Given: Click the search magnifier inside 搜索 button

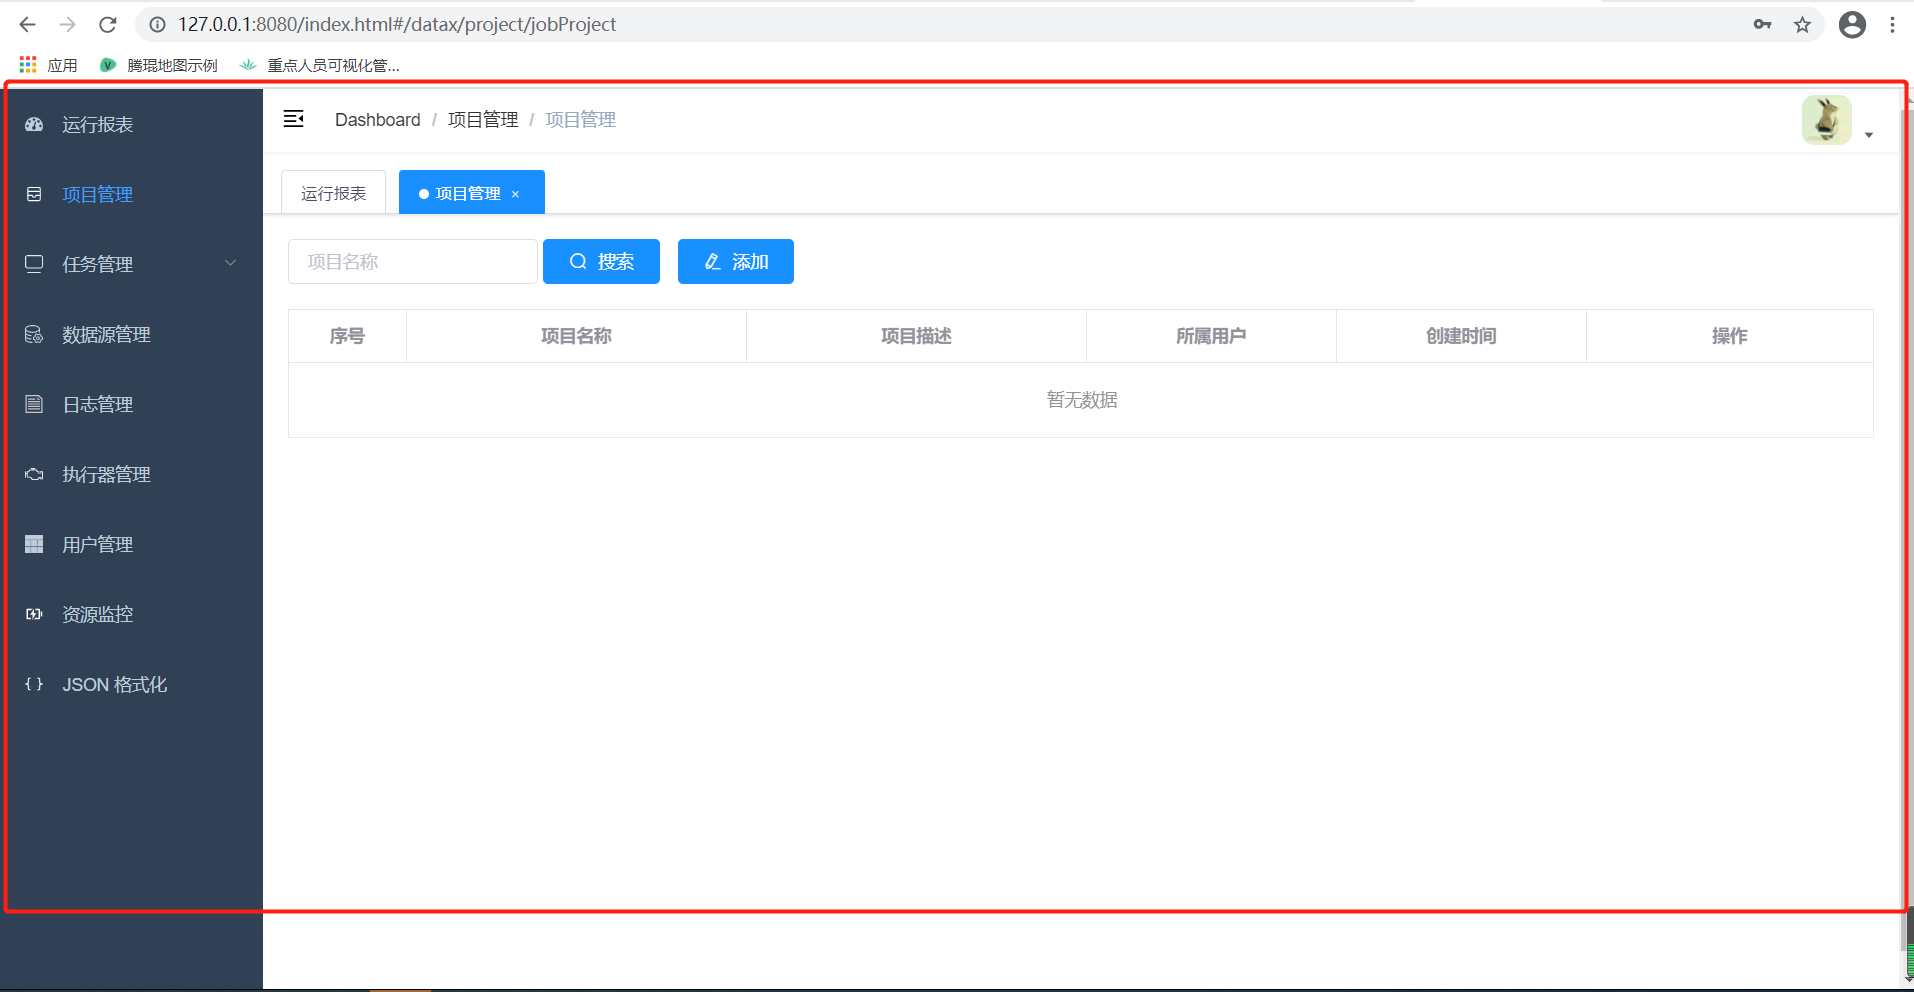Looking at the screenshot, I should coord(578,261).
